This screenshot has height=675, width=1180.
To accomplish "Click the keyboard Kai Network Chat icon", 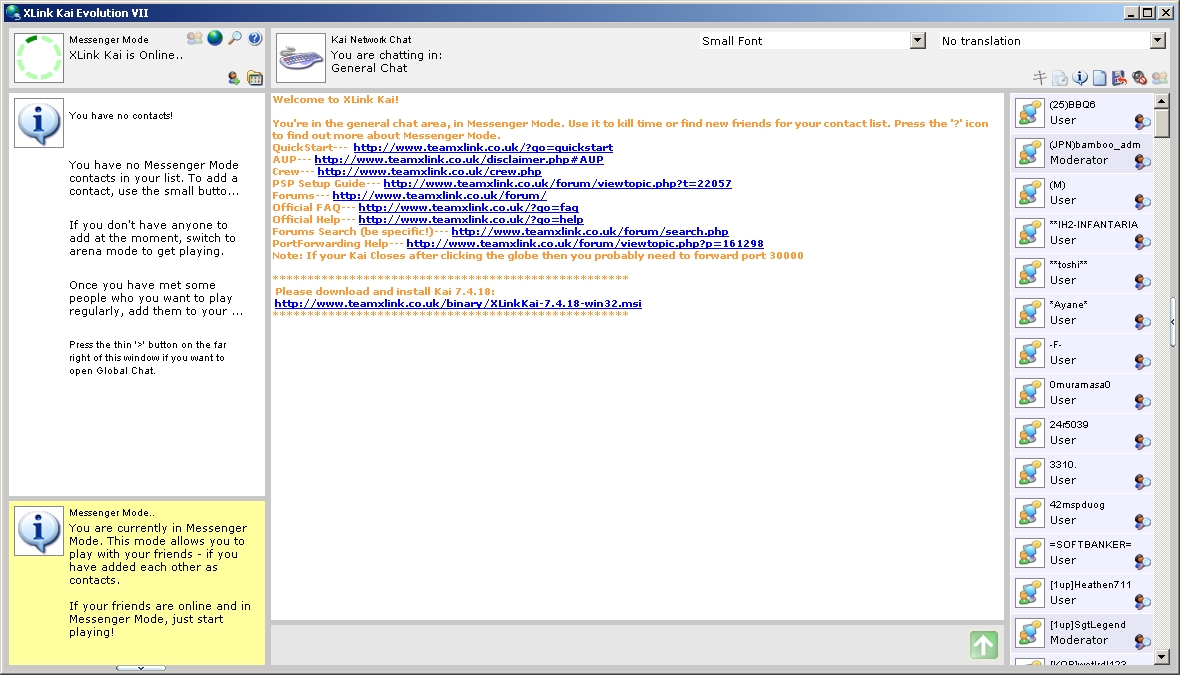I will tap(301, 58).
